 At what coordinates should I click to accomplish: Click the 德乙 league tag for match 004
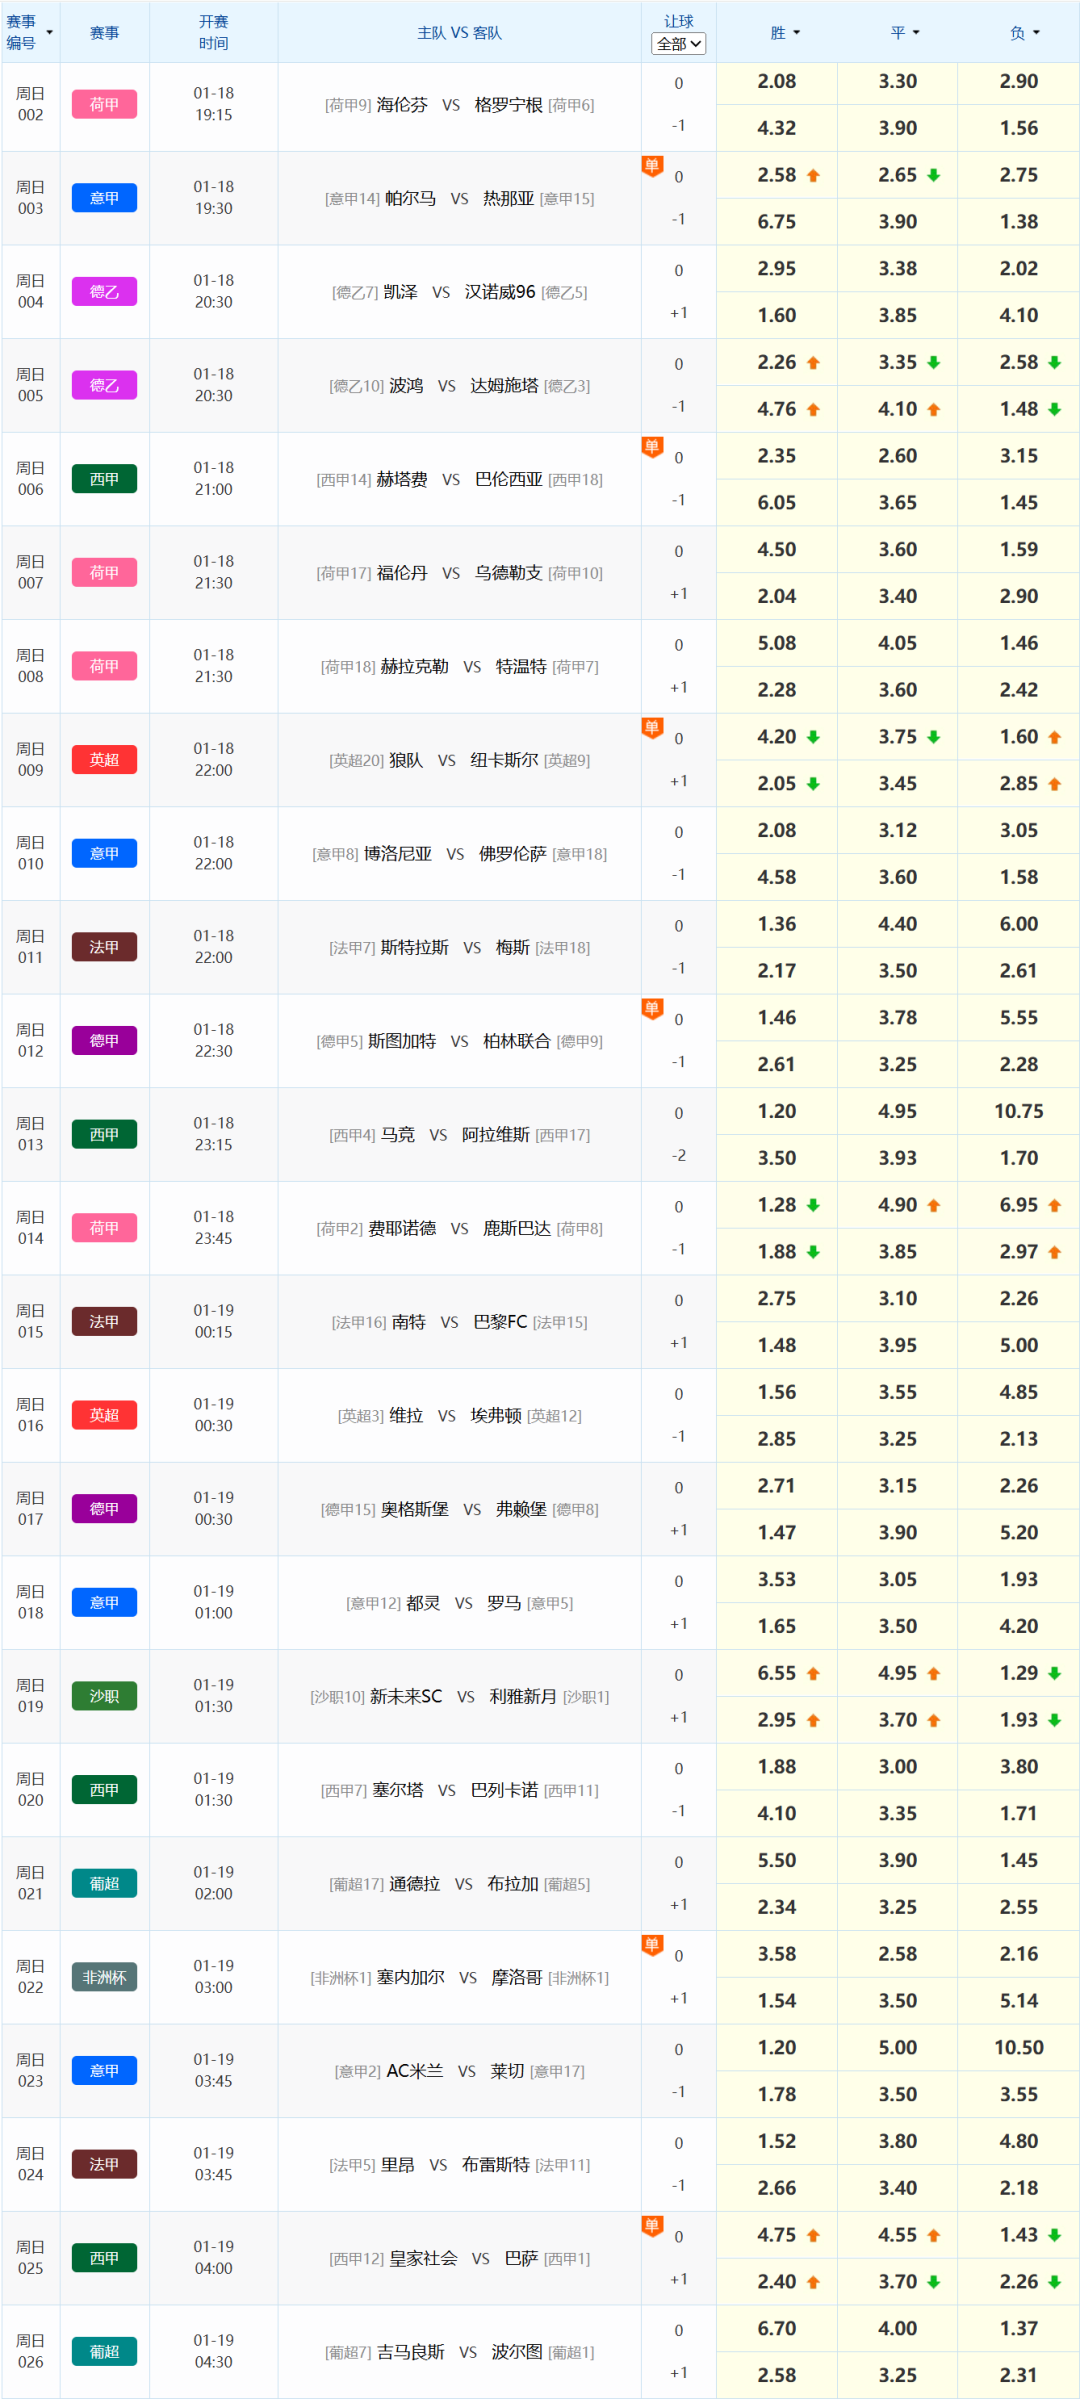(104, 292)
